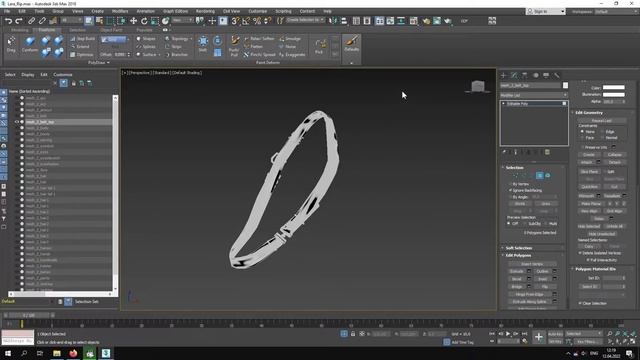Toggle By Angle checkbox in Selection

(510, 197)
